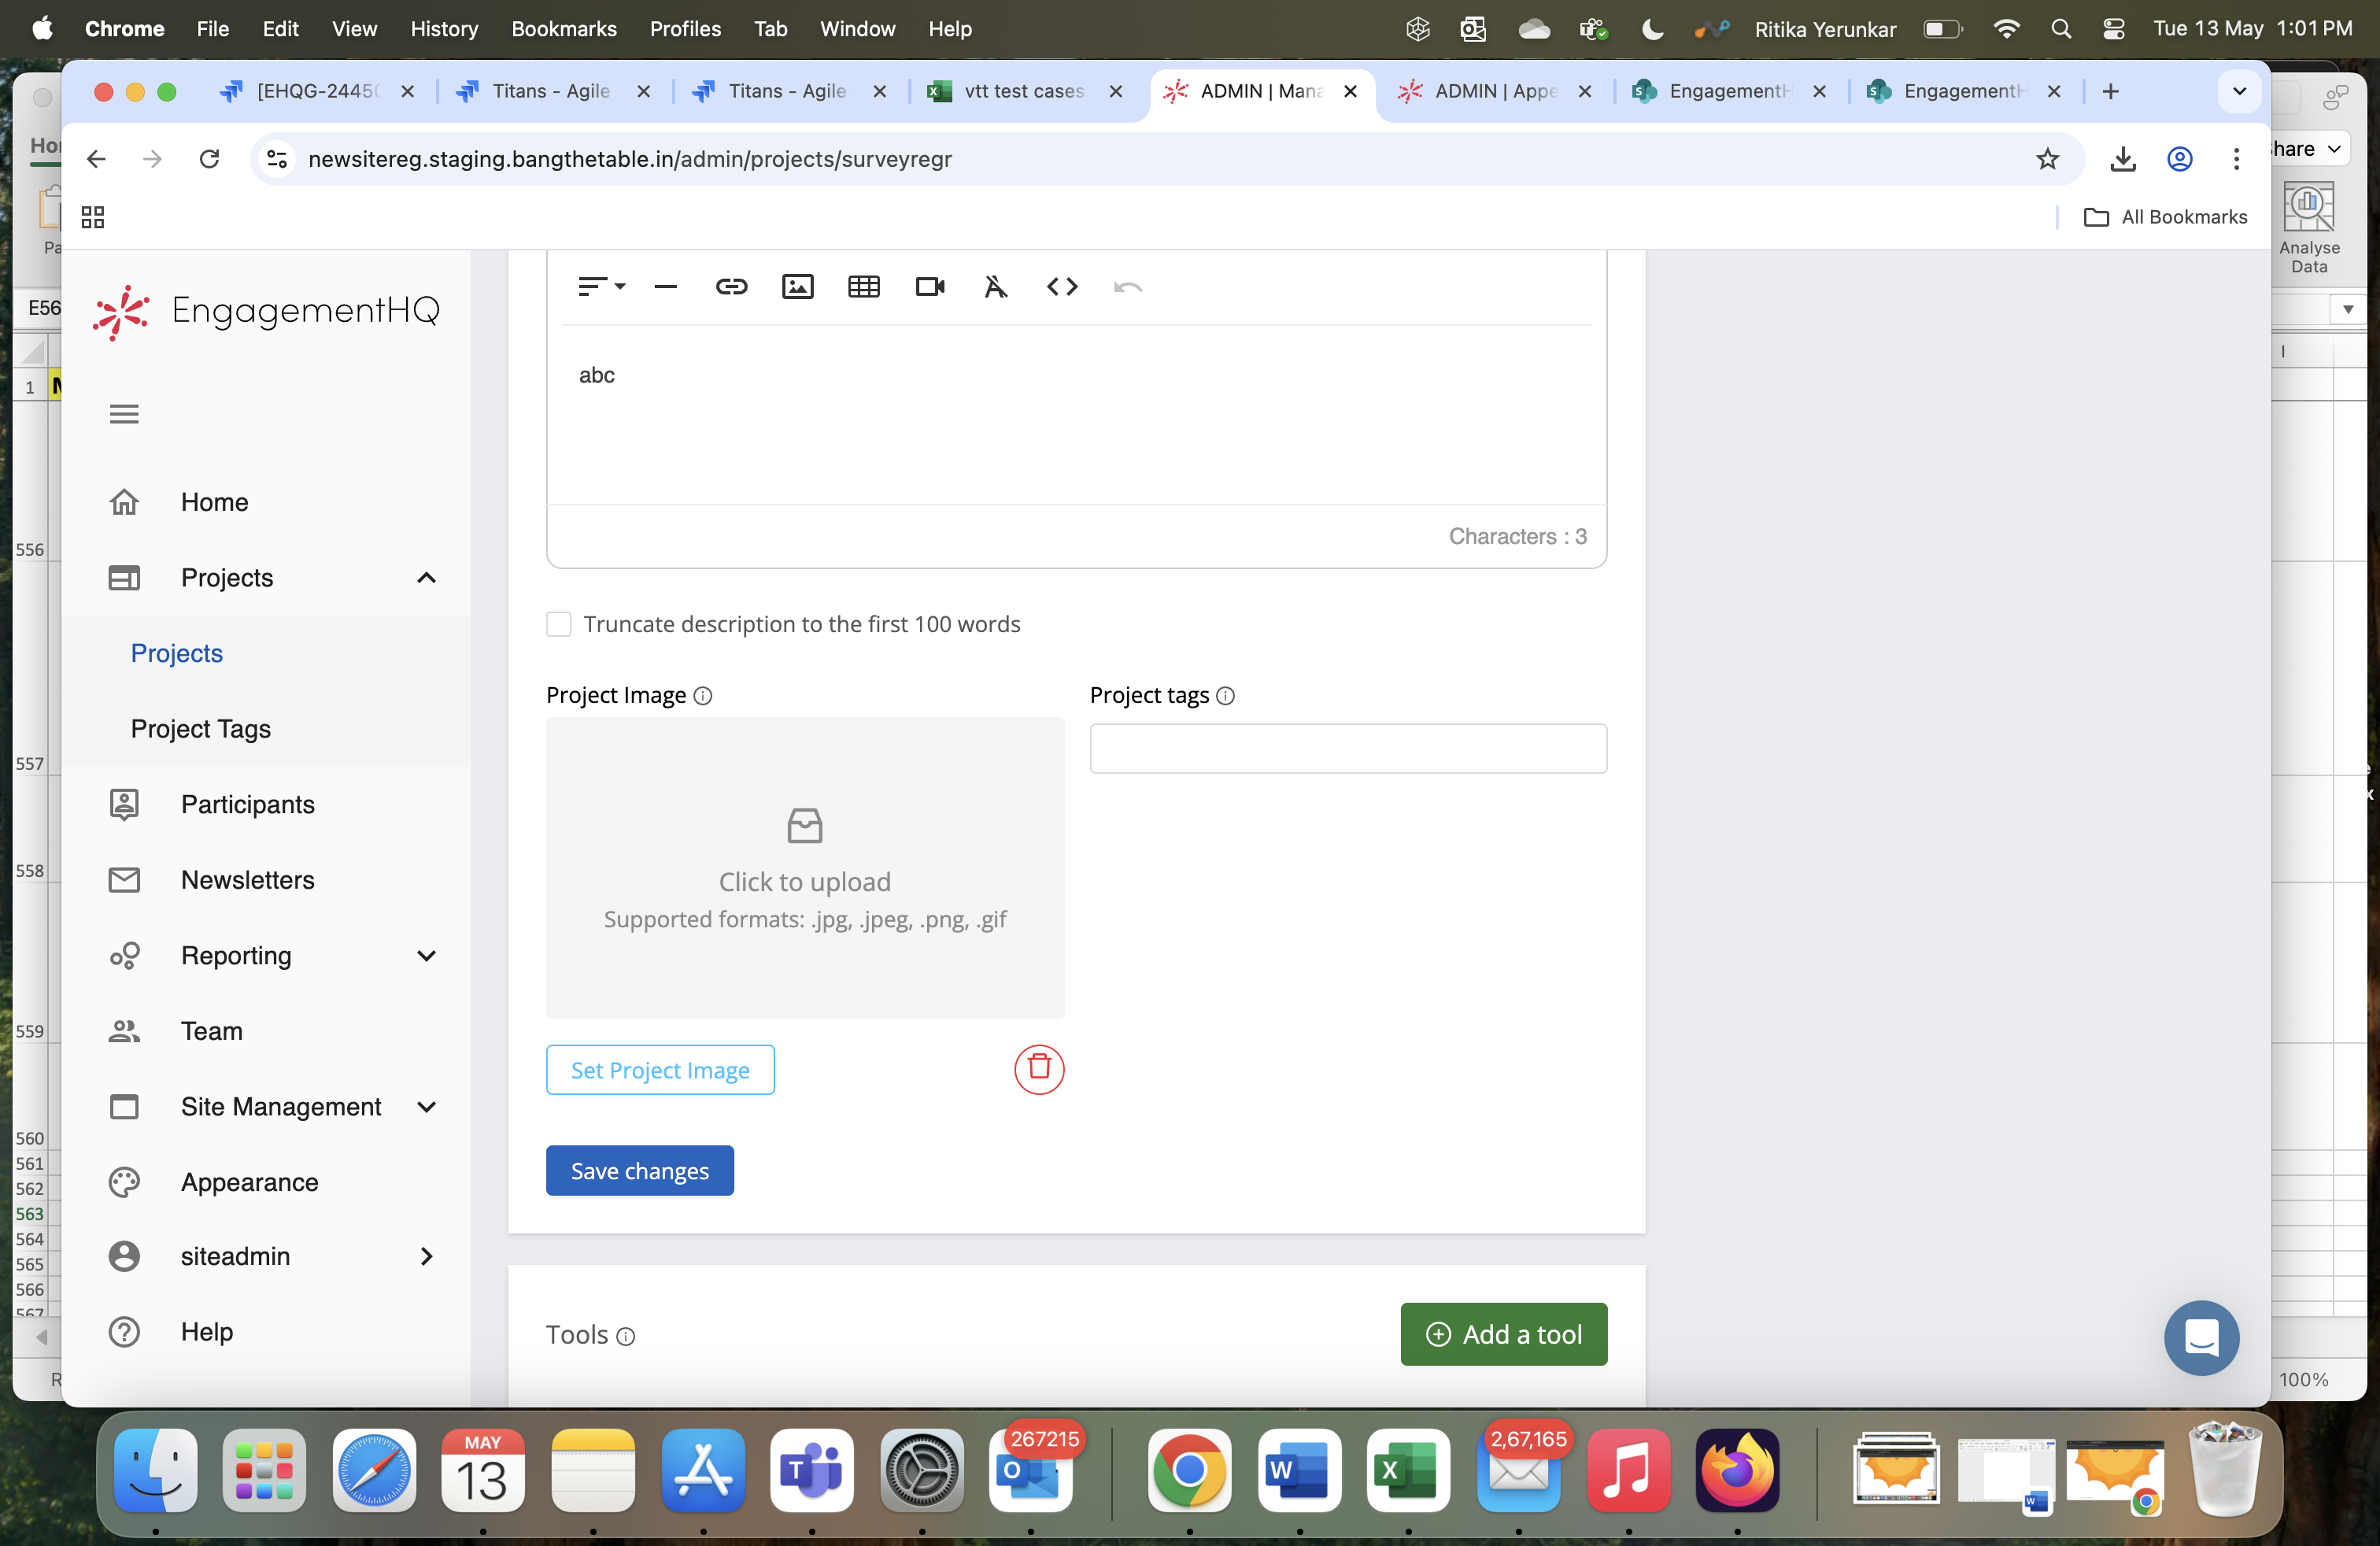Viewport: 2380px width, 1546px height.
Task: Expand the Site Management menu
Action: pyautogui.click(x=426, y=1107)
